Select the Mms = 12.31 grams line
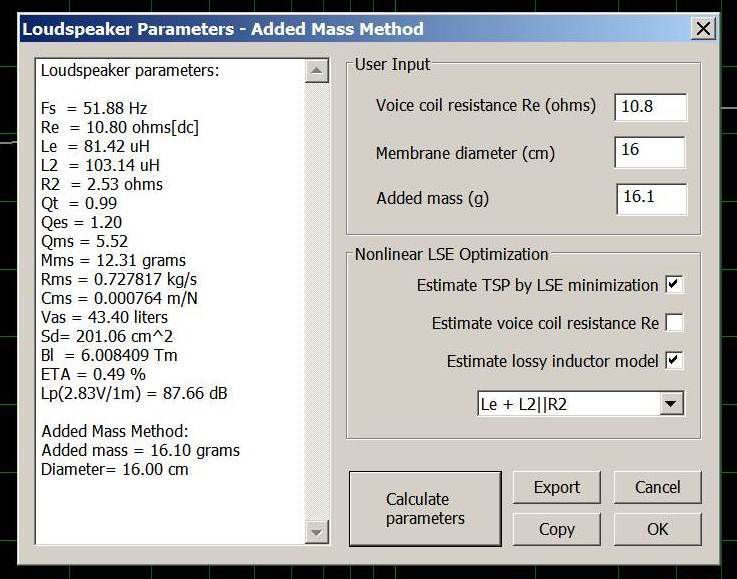 click(x=113, y=260)
